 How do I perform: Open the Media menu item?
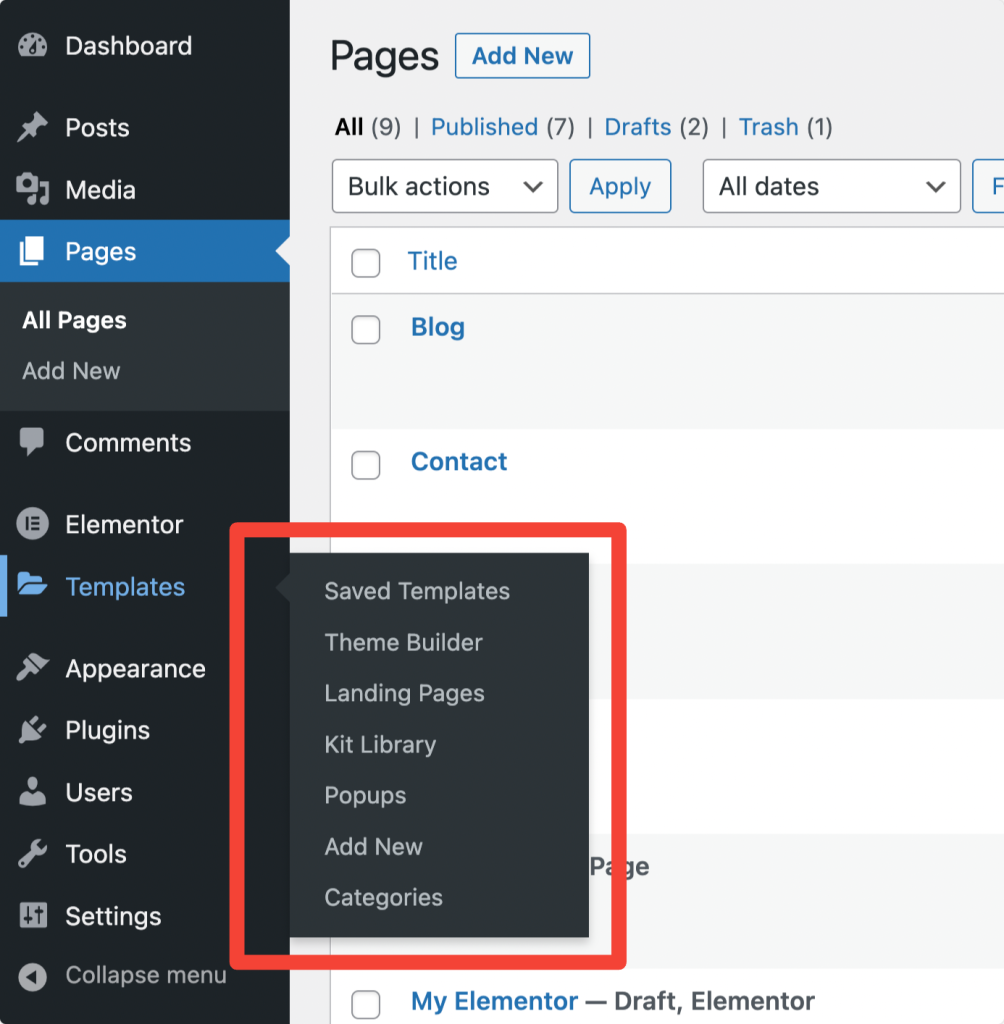pos(101,190)
